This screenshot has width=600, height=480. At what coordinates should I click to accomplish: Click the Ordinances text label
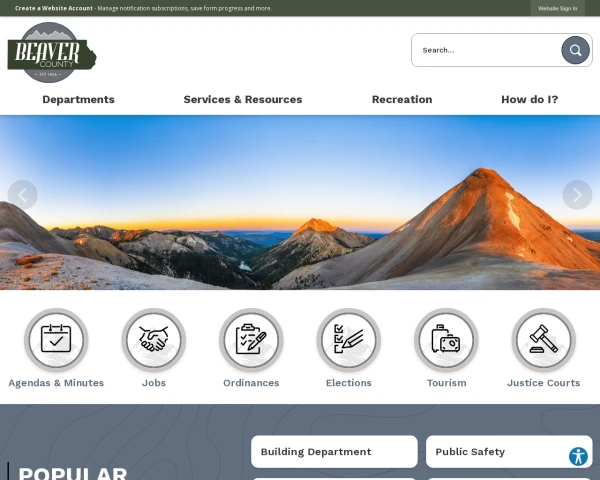click(251, 383)
